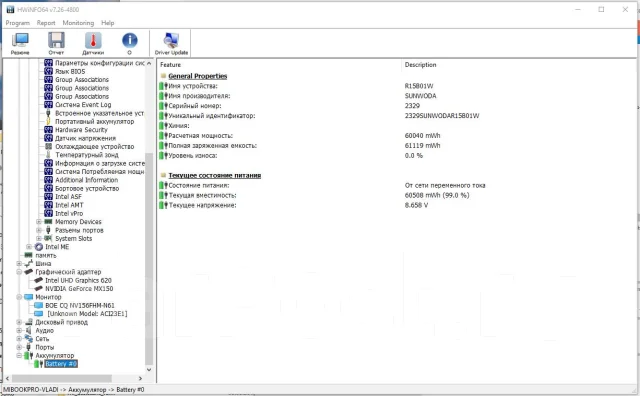Expand the Intel ME node
The height and width of the screenshot is (396, 640).
(x=29, y=247)
